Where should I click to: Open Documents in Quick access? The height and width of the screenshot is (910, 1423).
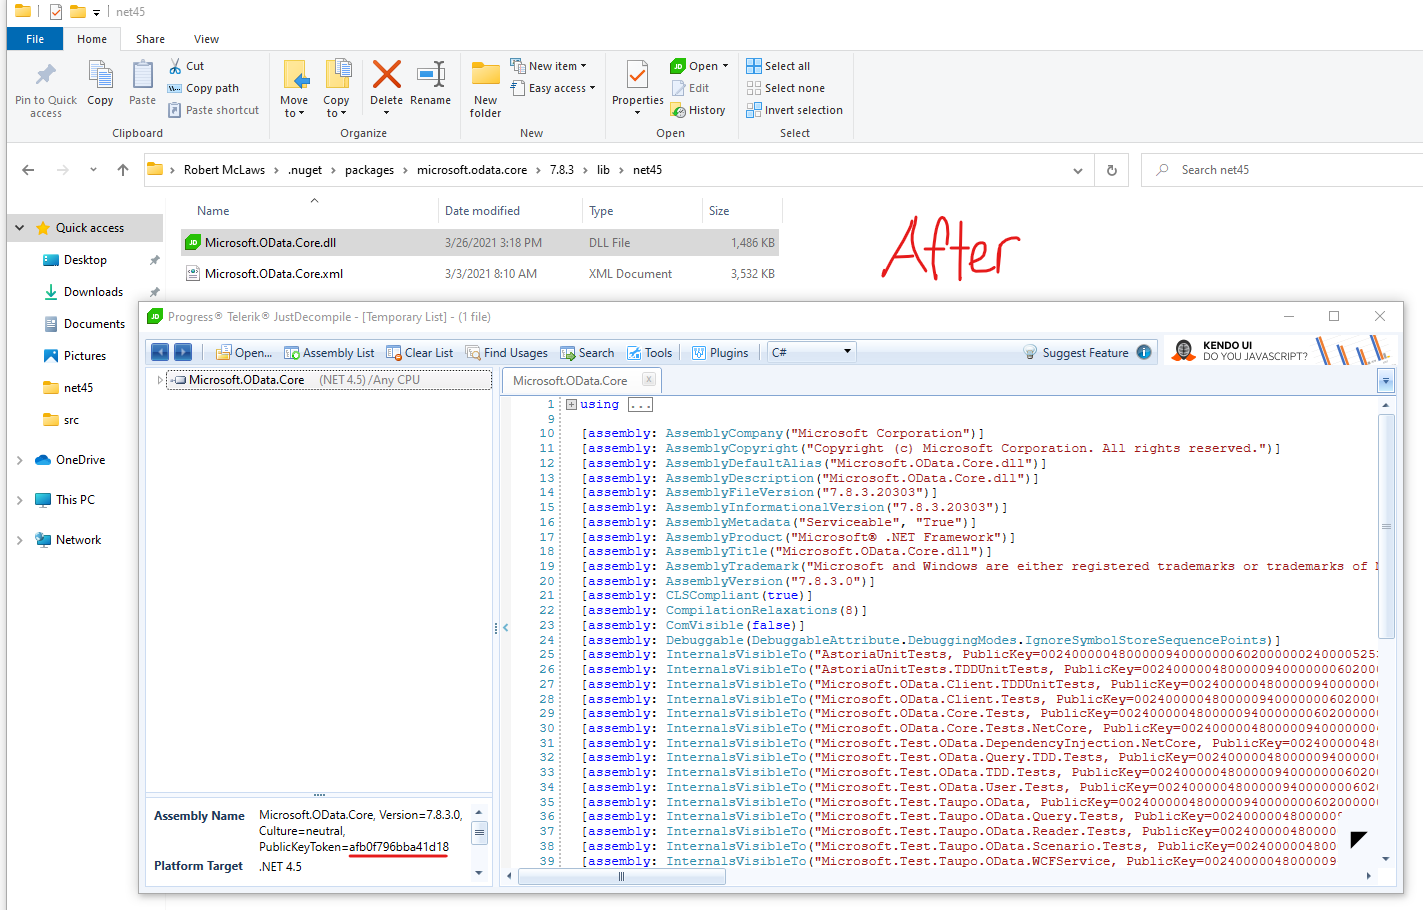[94, 324]
